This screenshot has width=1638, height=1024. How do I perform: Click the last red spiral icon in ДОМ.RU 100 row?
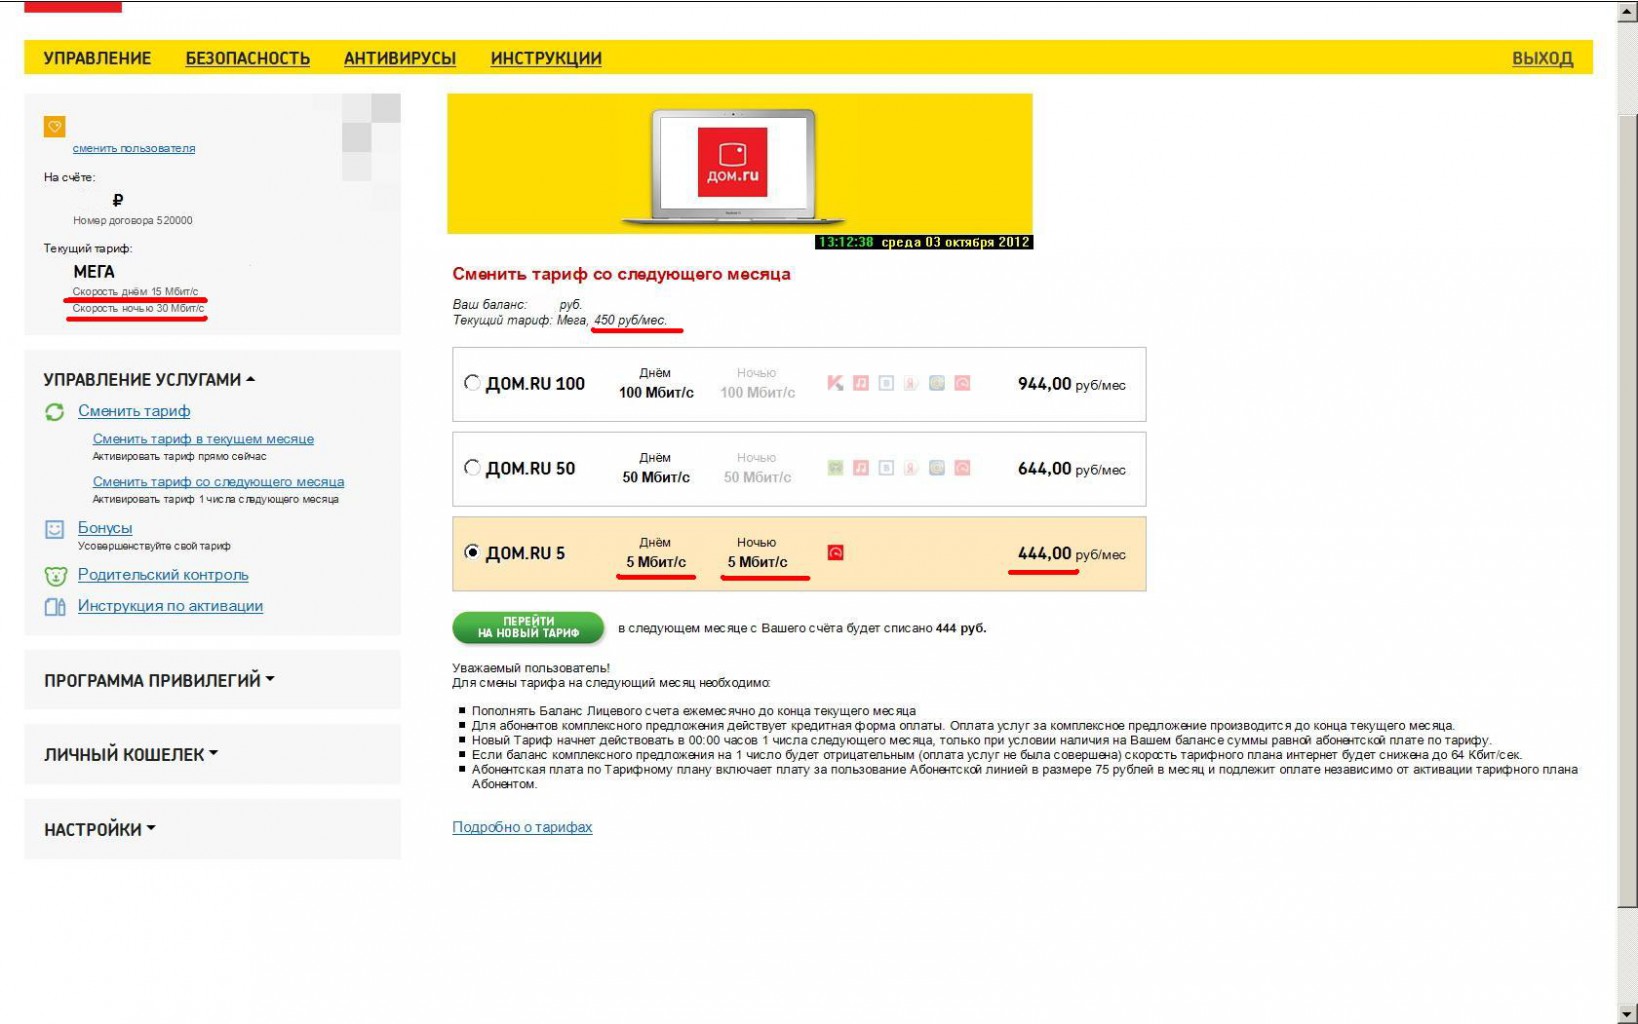(962, 383)
